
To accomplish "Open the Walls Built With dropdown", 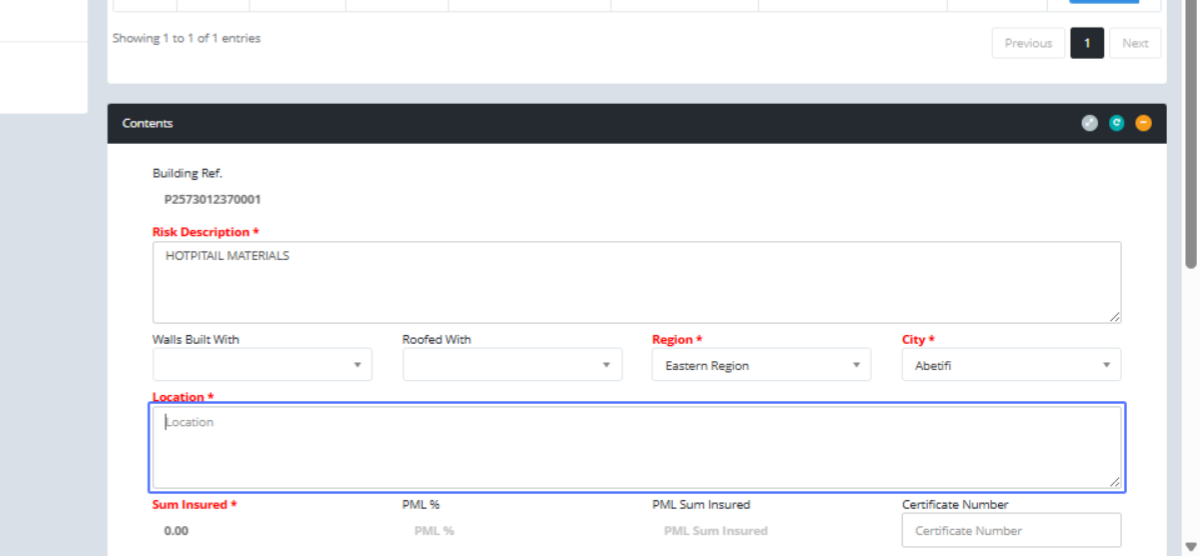I will (262, 365).
